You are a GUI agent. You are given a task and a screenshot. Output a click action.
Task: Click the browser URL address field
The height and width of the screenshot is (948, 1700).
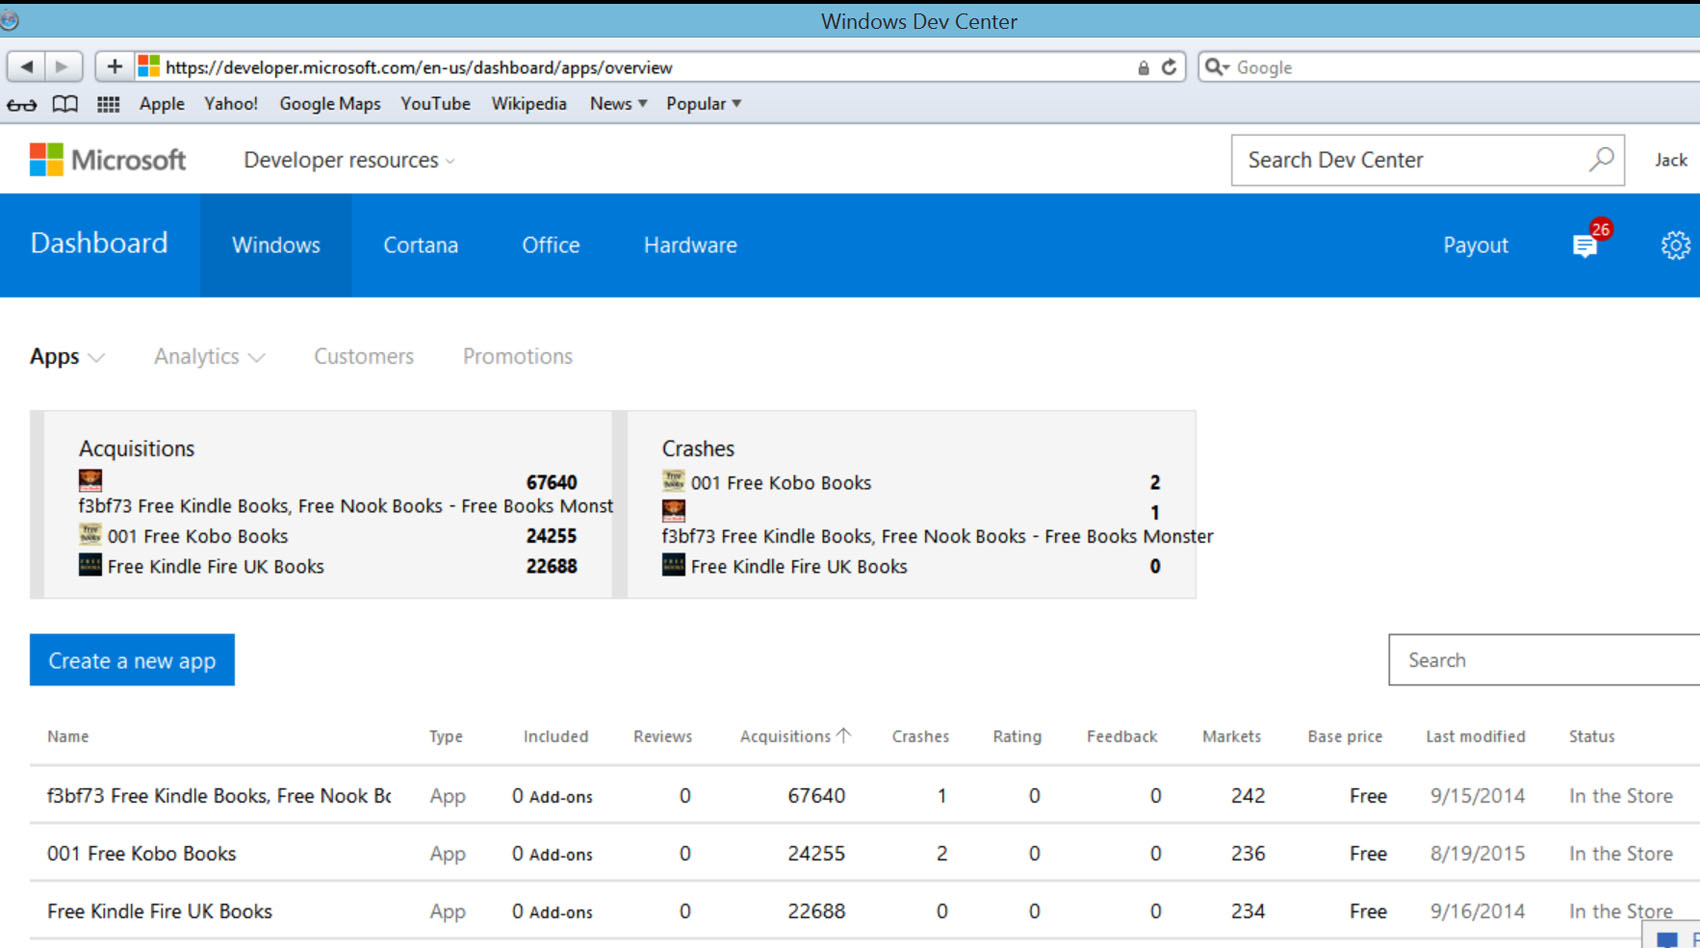(640, 67)
